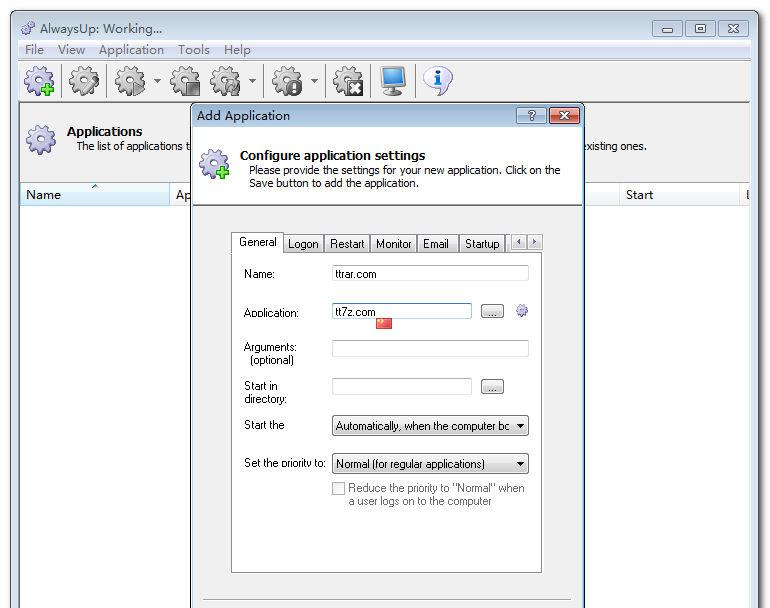
Task: Click the Add Application toolbar icon
Action: pos(40,81)
